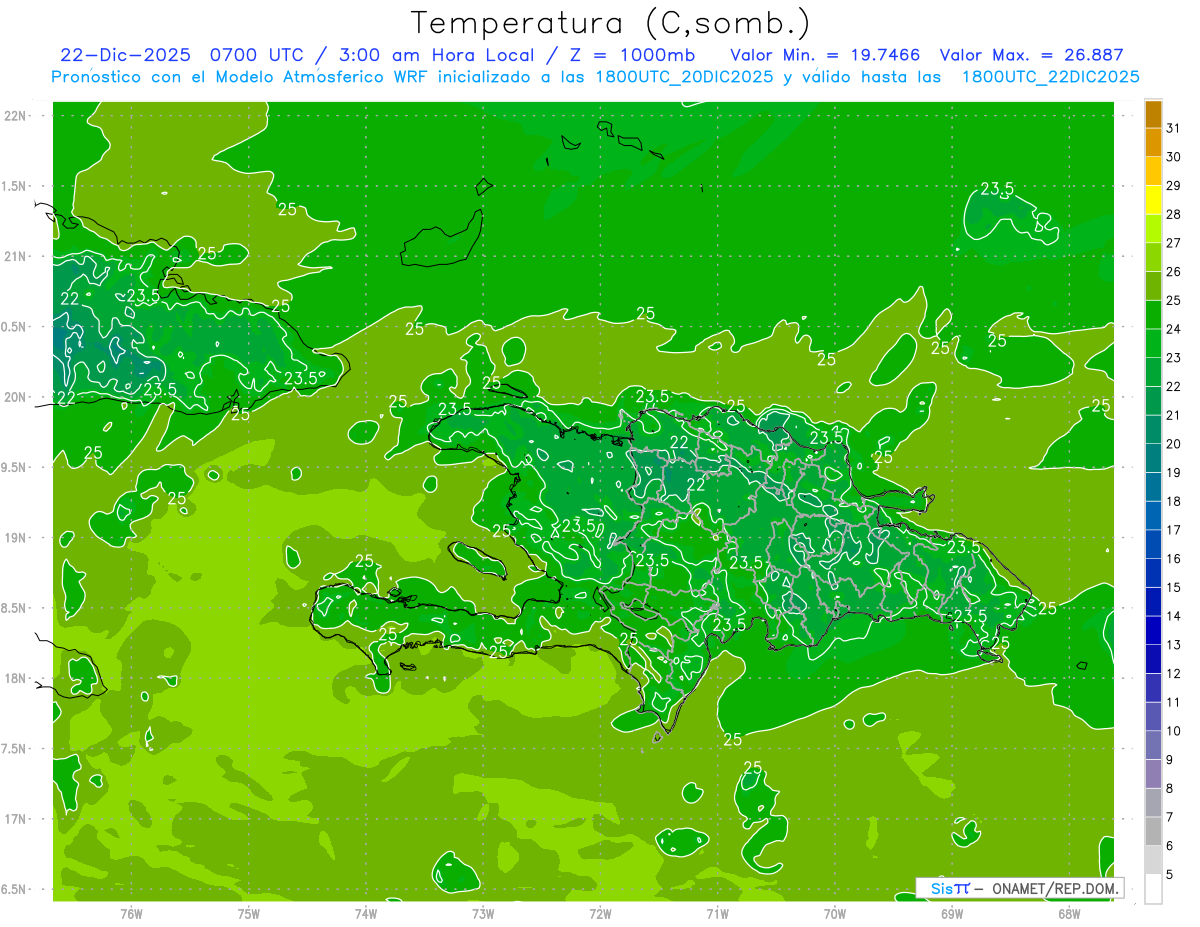Click the 69W longitude axis label
The width and height of the screenshot is (1200, 927).
[x=952, y=914]
